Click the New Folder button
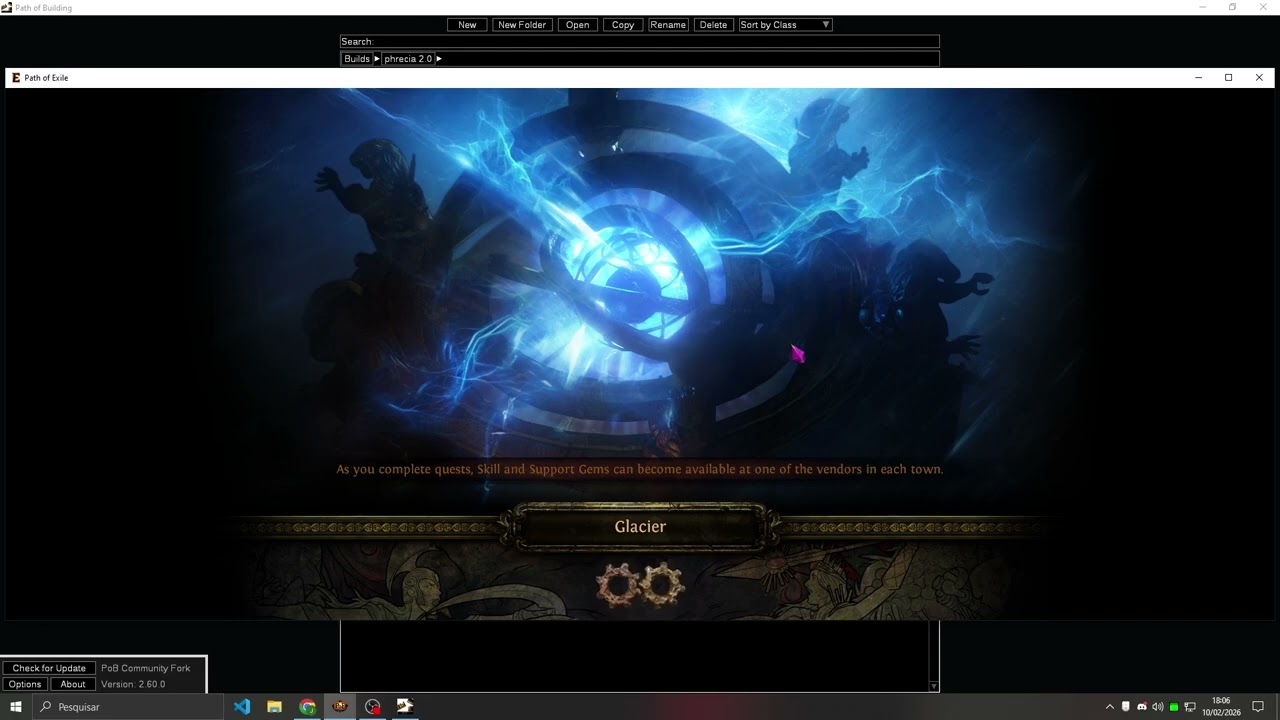 pyautogui.click(x=522, y=25)
